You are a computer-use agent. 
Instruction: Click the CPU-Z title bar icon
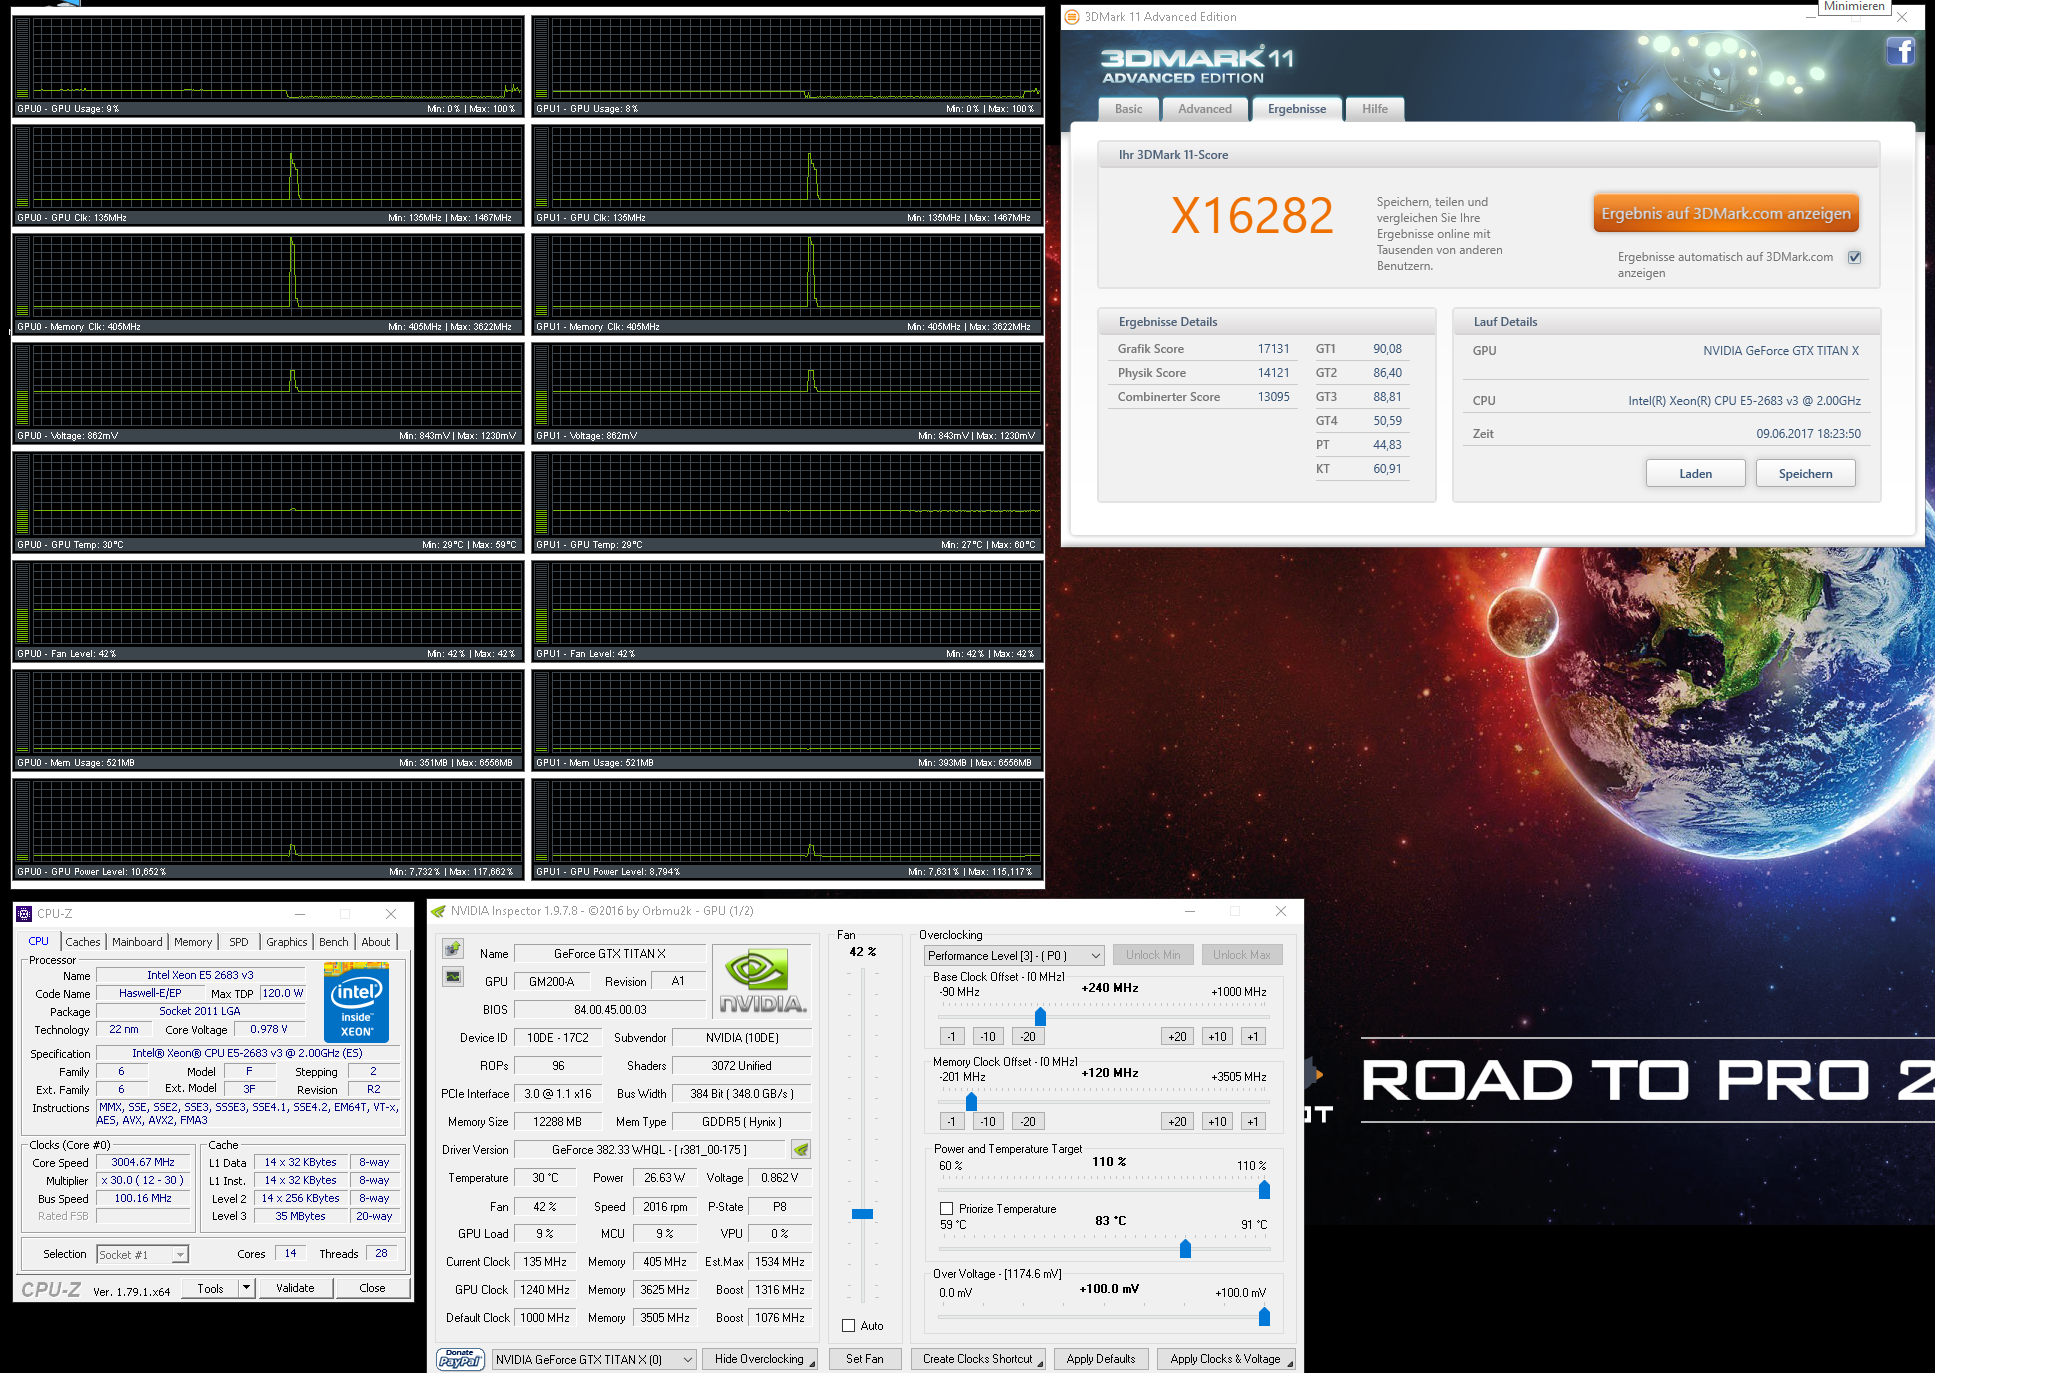[x=24, y=913]
